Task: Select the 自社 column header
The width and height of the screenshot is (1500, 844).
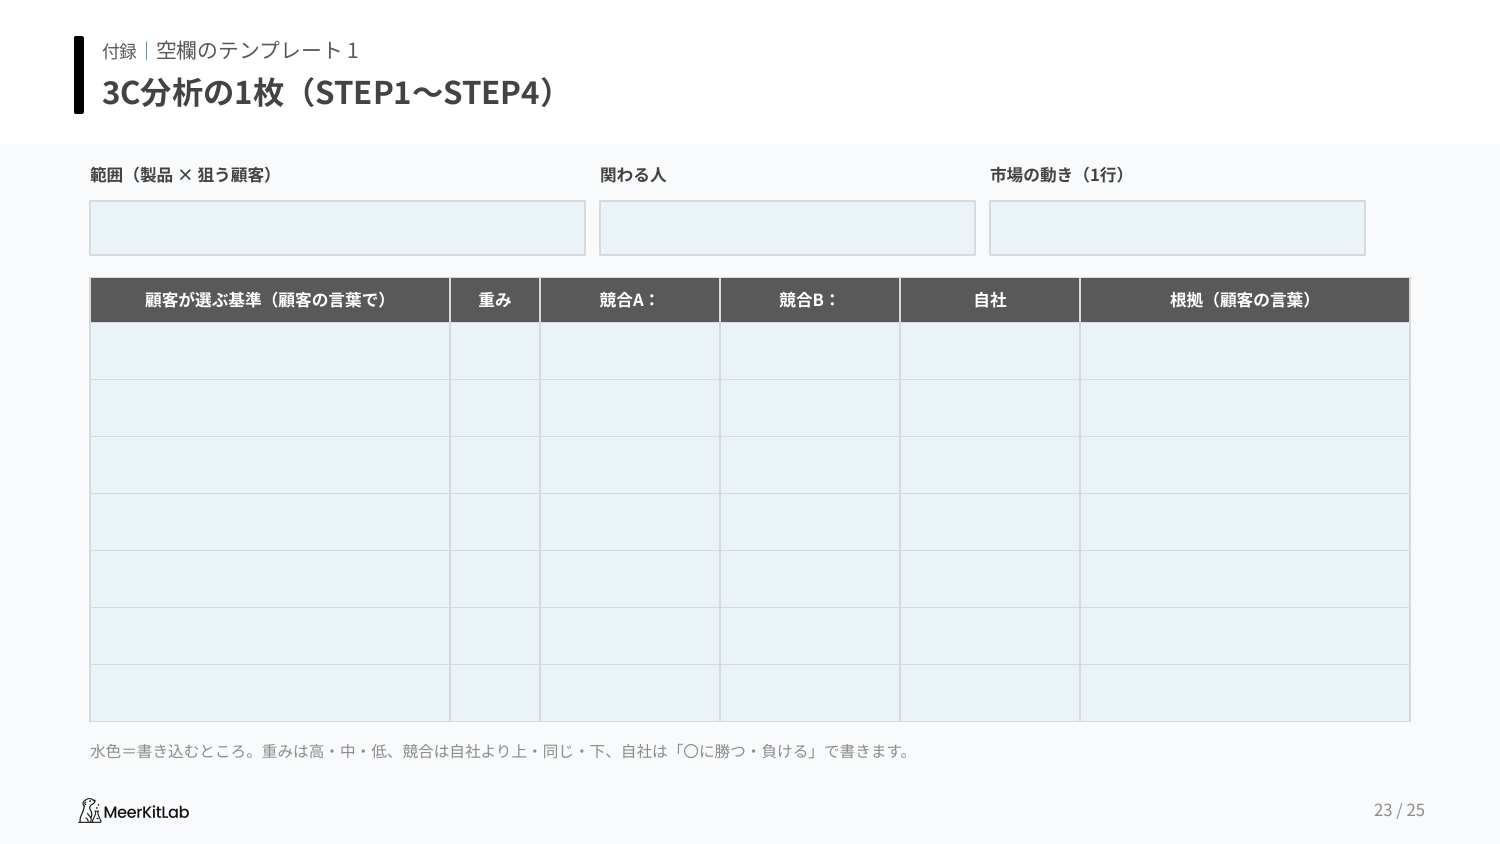Action: point(990,300)
